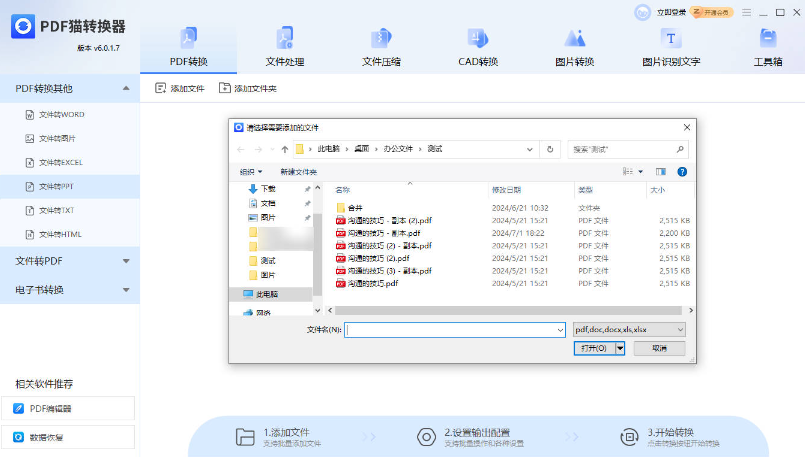Open the 工具箱 toolbox icon
805x457 pixels.
click(768, 39)
